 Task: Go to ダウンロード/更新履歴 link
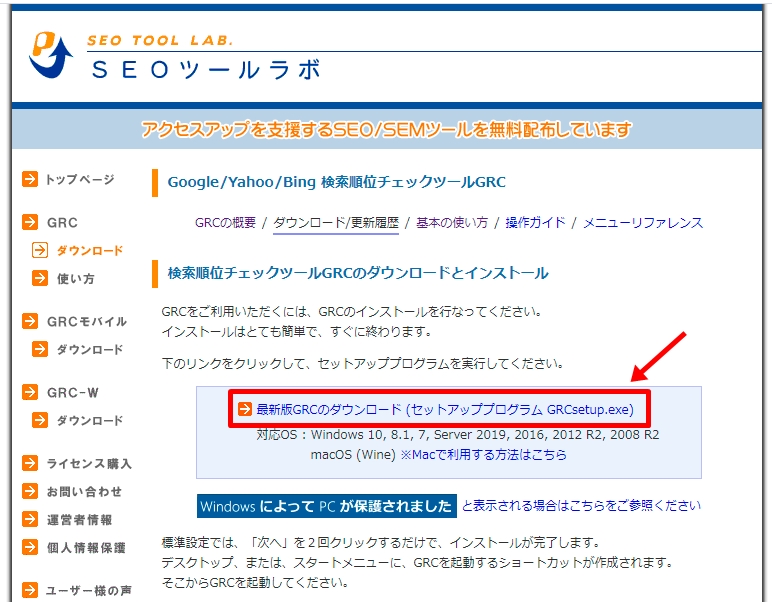336,223
